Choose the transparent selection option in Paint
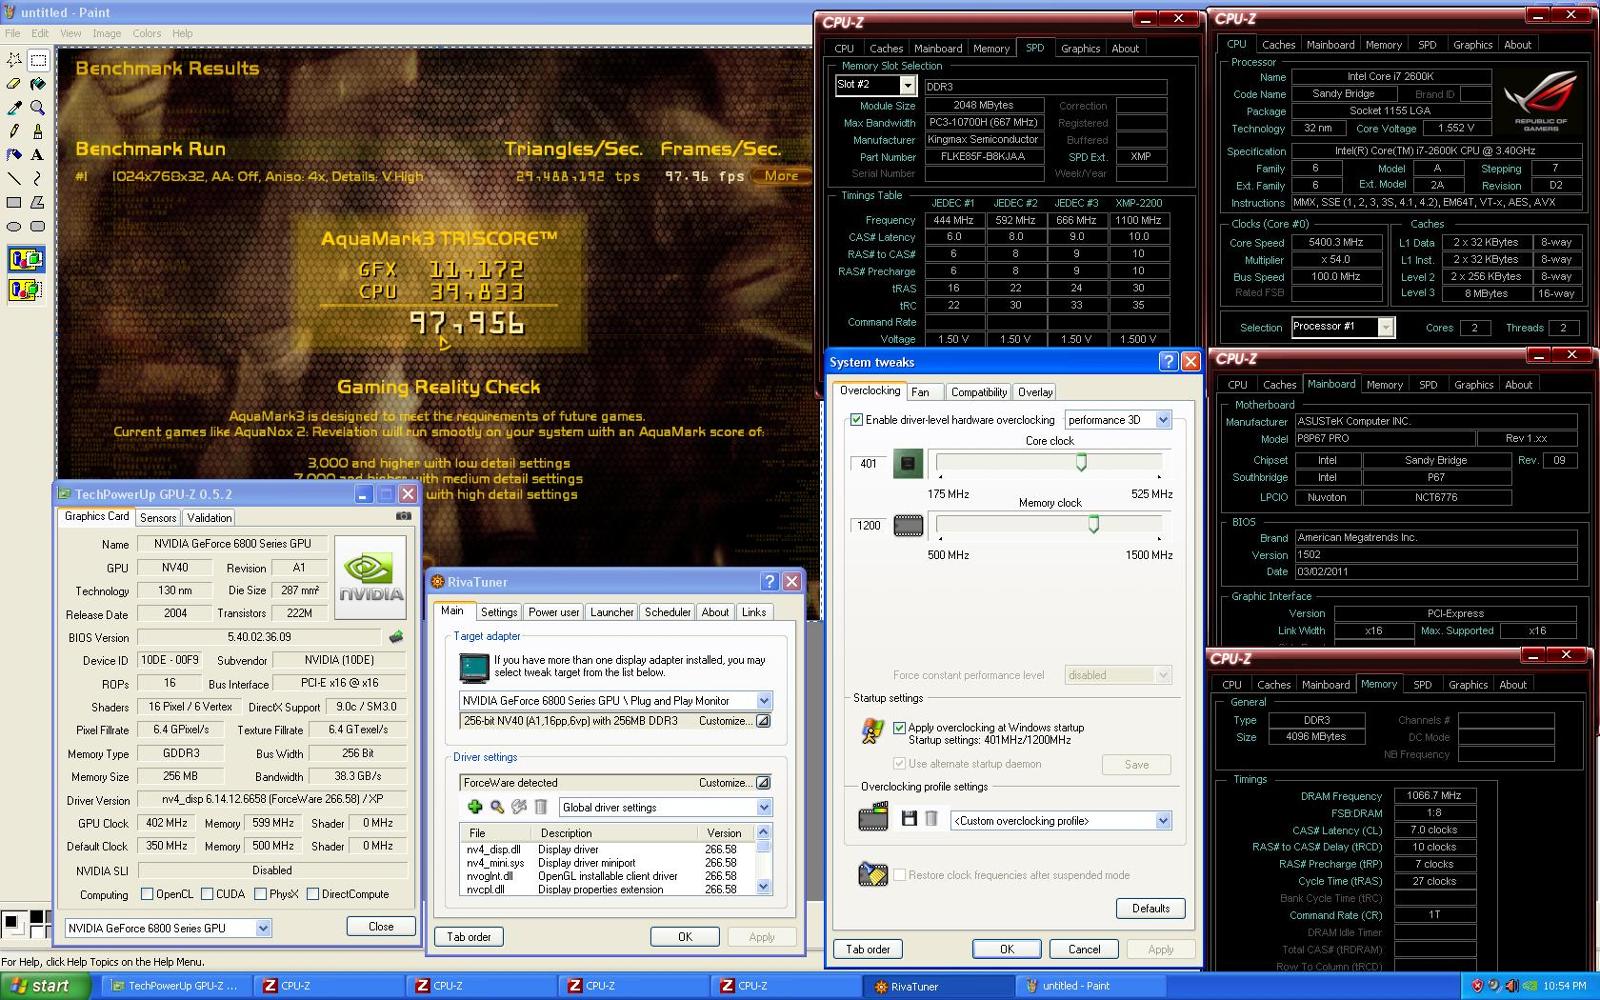The height and width of the screenshot is (1000, 1600). pyautogui.click(x=26, y=290)
